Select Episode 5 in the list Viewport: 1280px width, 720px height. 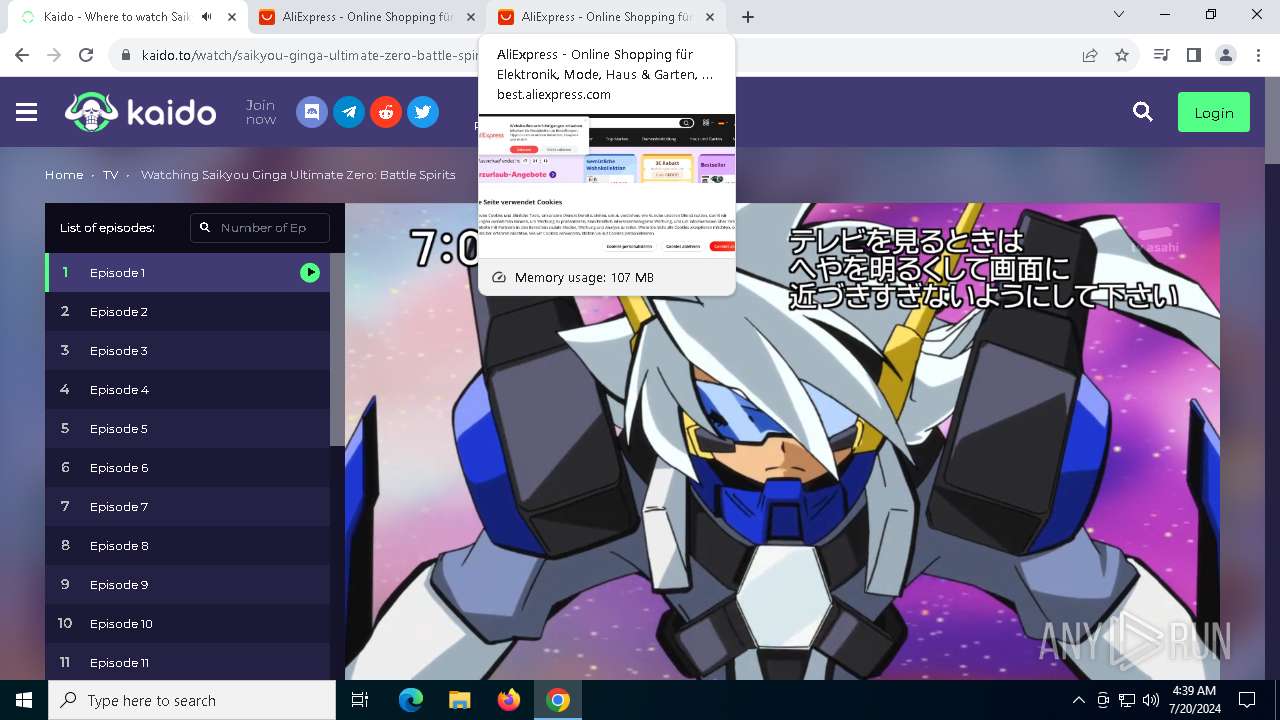[x=187, y=428]
